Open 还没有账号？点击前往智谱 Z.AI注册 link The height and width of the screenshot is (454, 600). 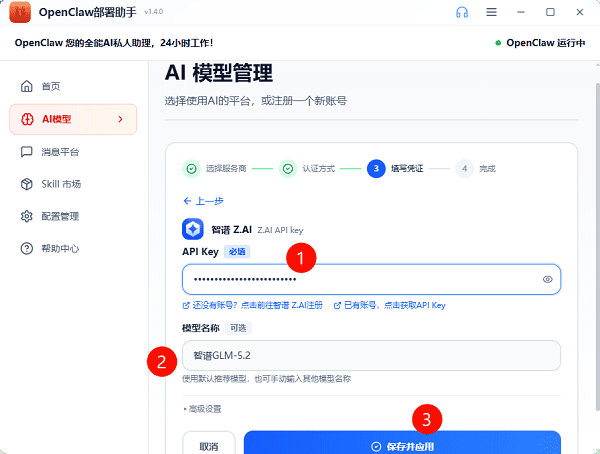pyautogui.click(x=253, y=305)
